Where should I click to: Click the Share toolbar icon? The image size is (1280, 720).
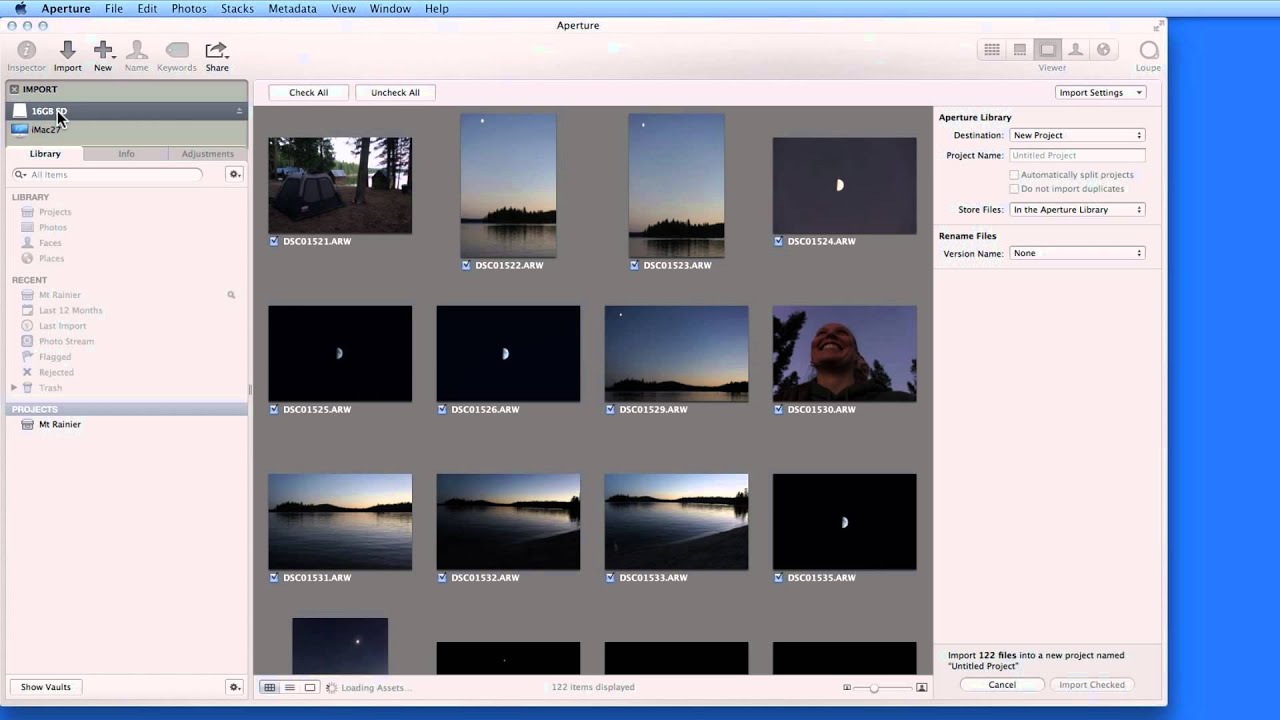[x=216, y=50]
